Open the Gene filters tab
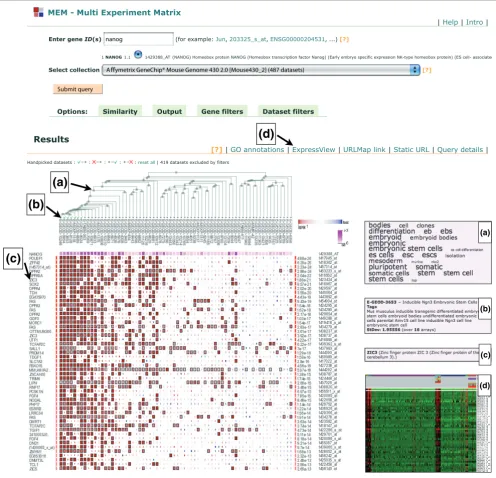Image resolution: width=496 pixels, height=478 pixels. click(222, 111)
